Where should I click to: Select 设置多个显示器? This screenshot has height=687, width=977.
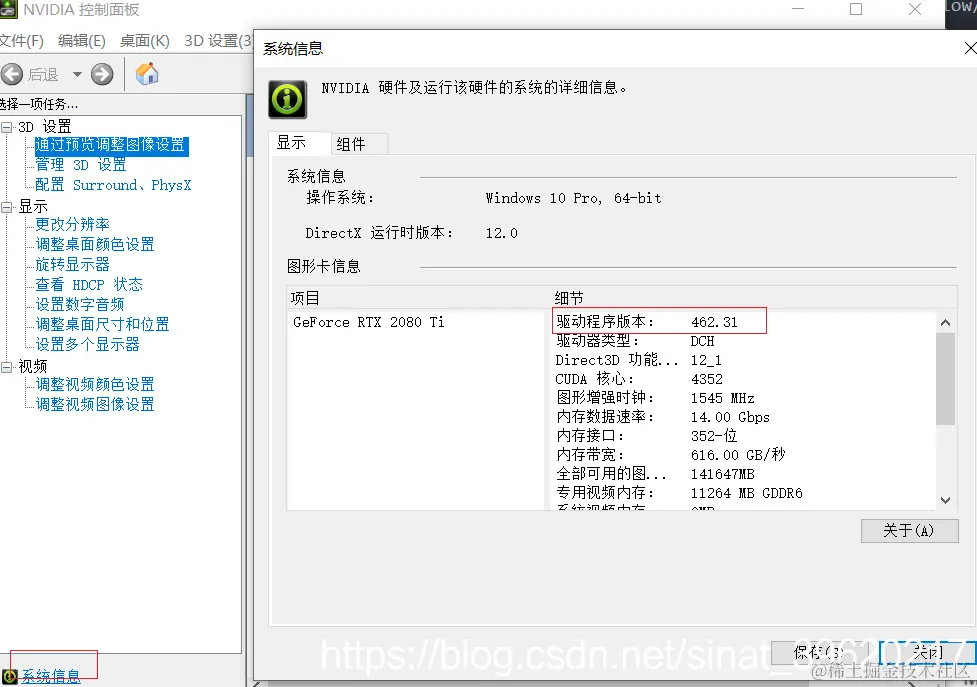click(x=87, y=344)
